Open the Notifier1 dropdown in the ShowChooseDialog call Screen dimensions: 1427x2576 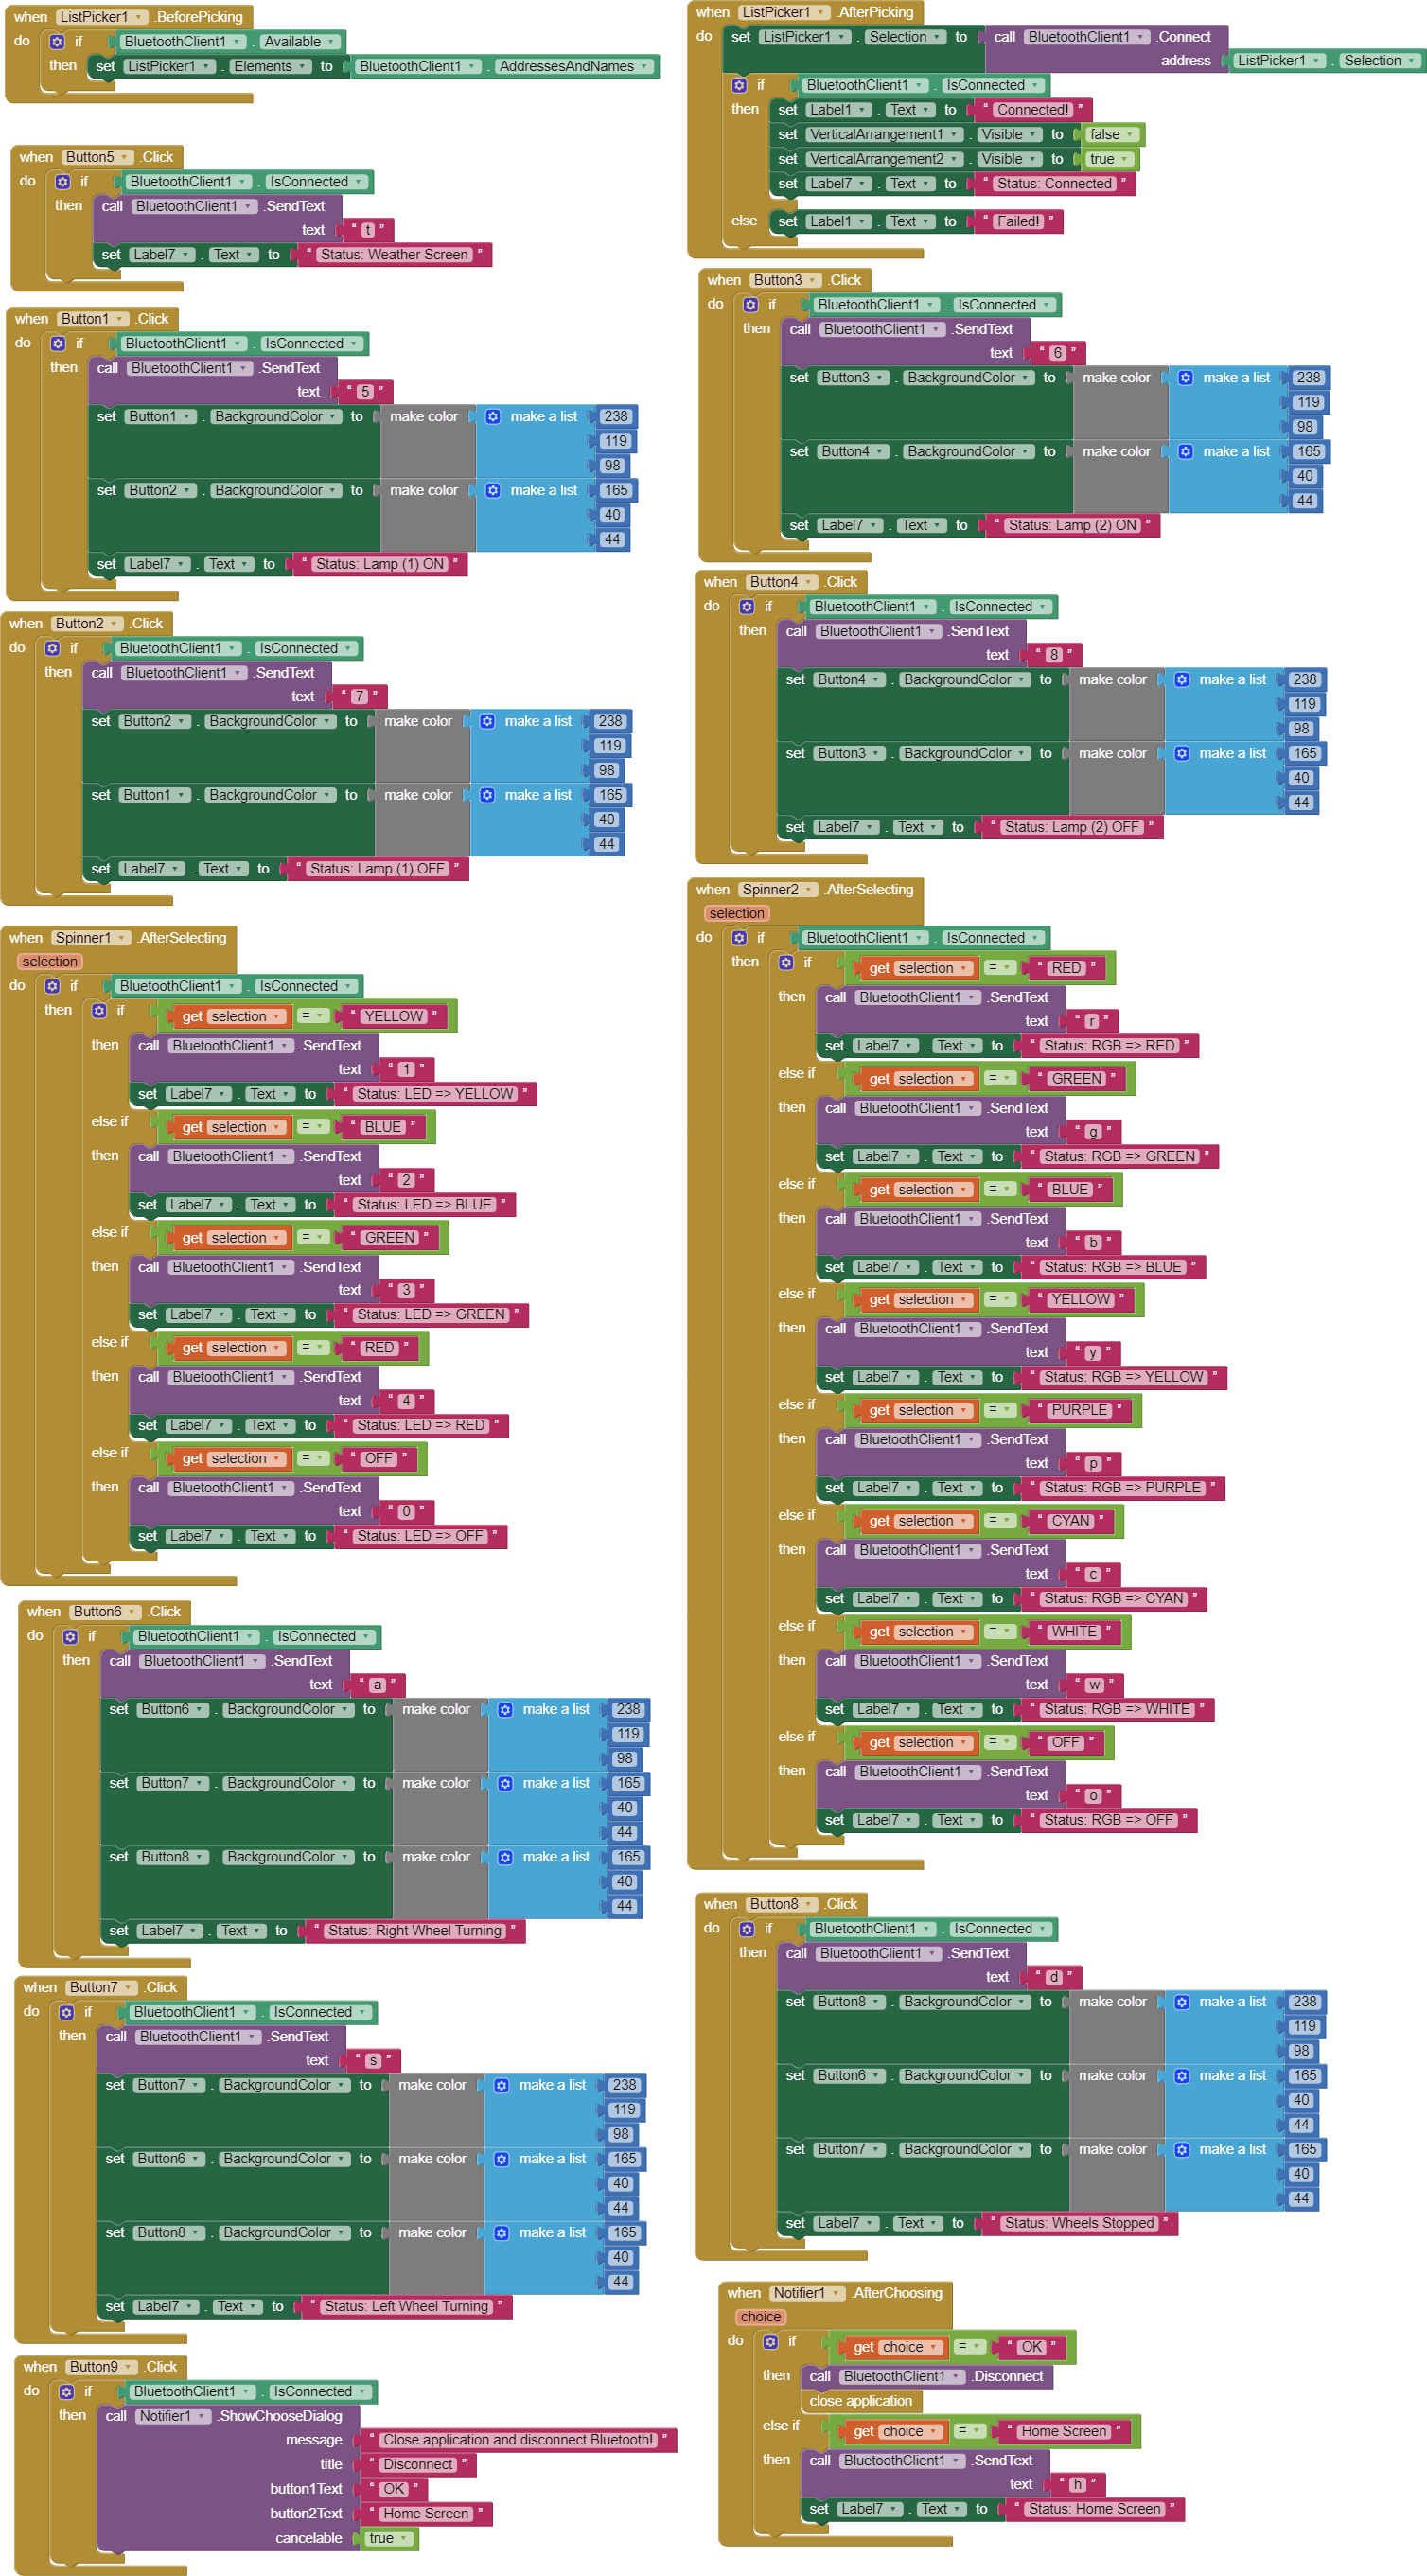tap(173, 2416)
